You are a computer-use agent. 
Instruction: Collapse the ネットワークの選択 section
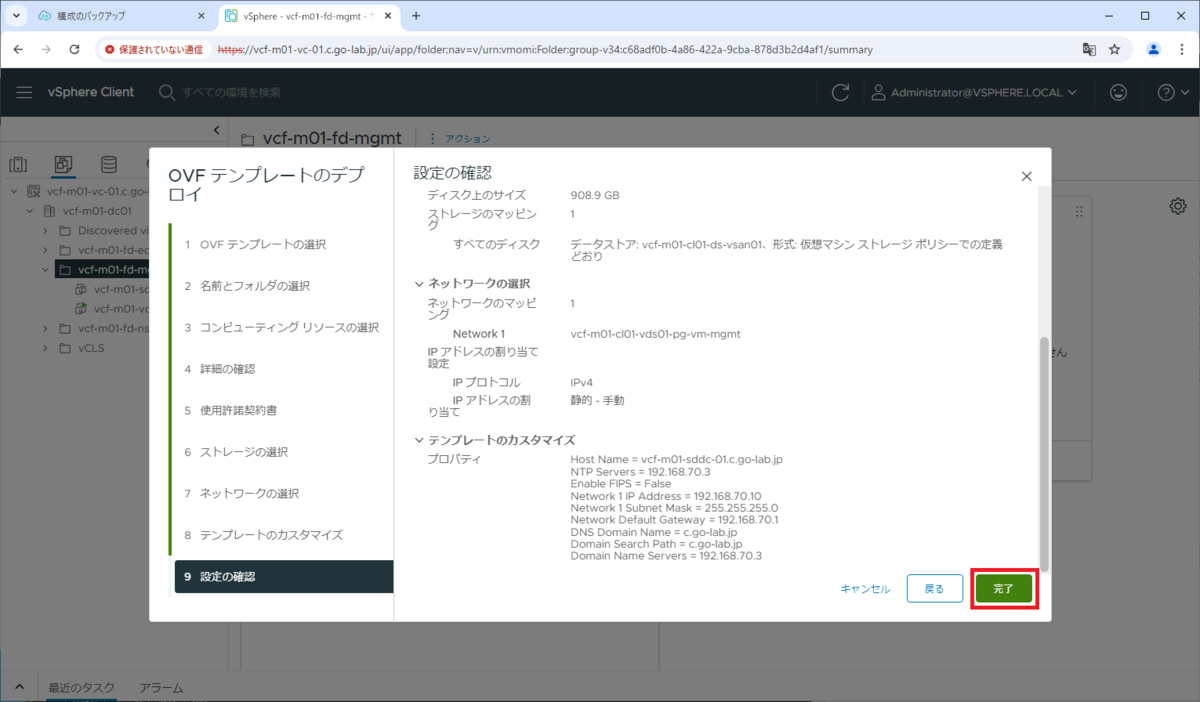point(420,284)
